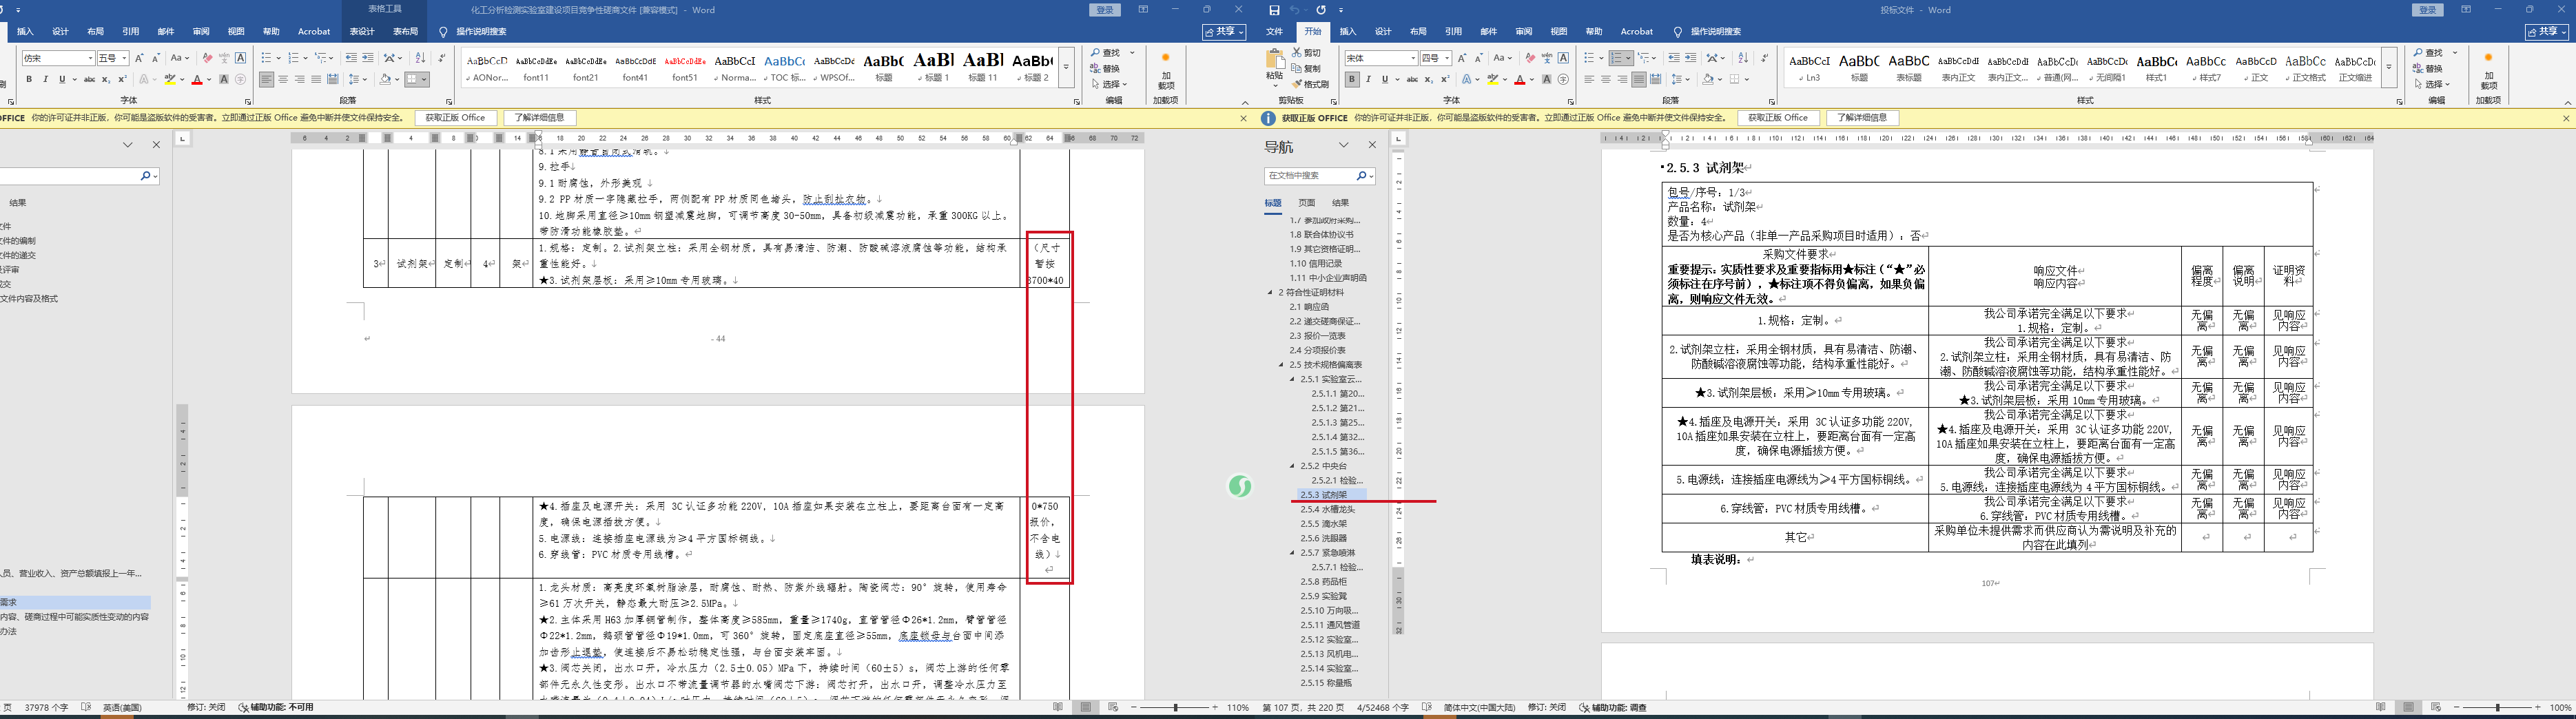Click the magnifier icon in navigation search box
2576x719 pixels.
[x=1362, y=176]
